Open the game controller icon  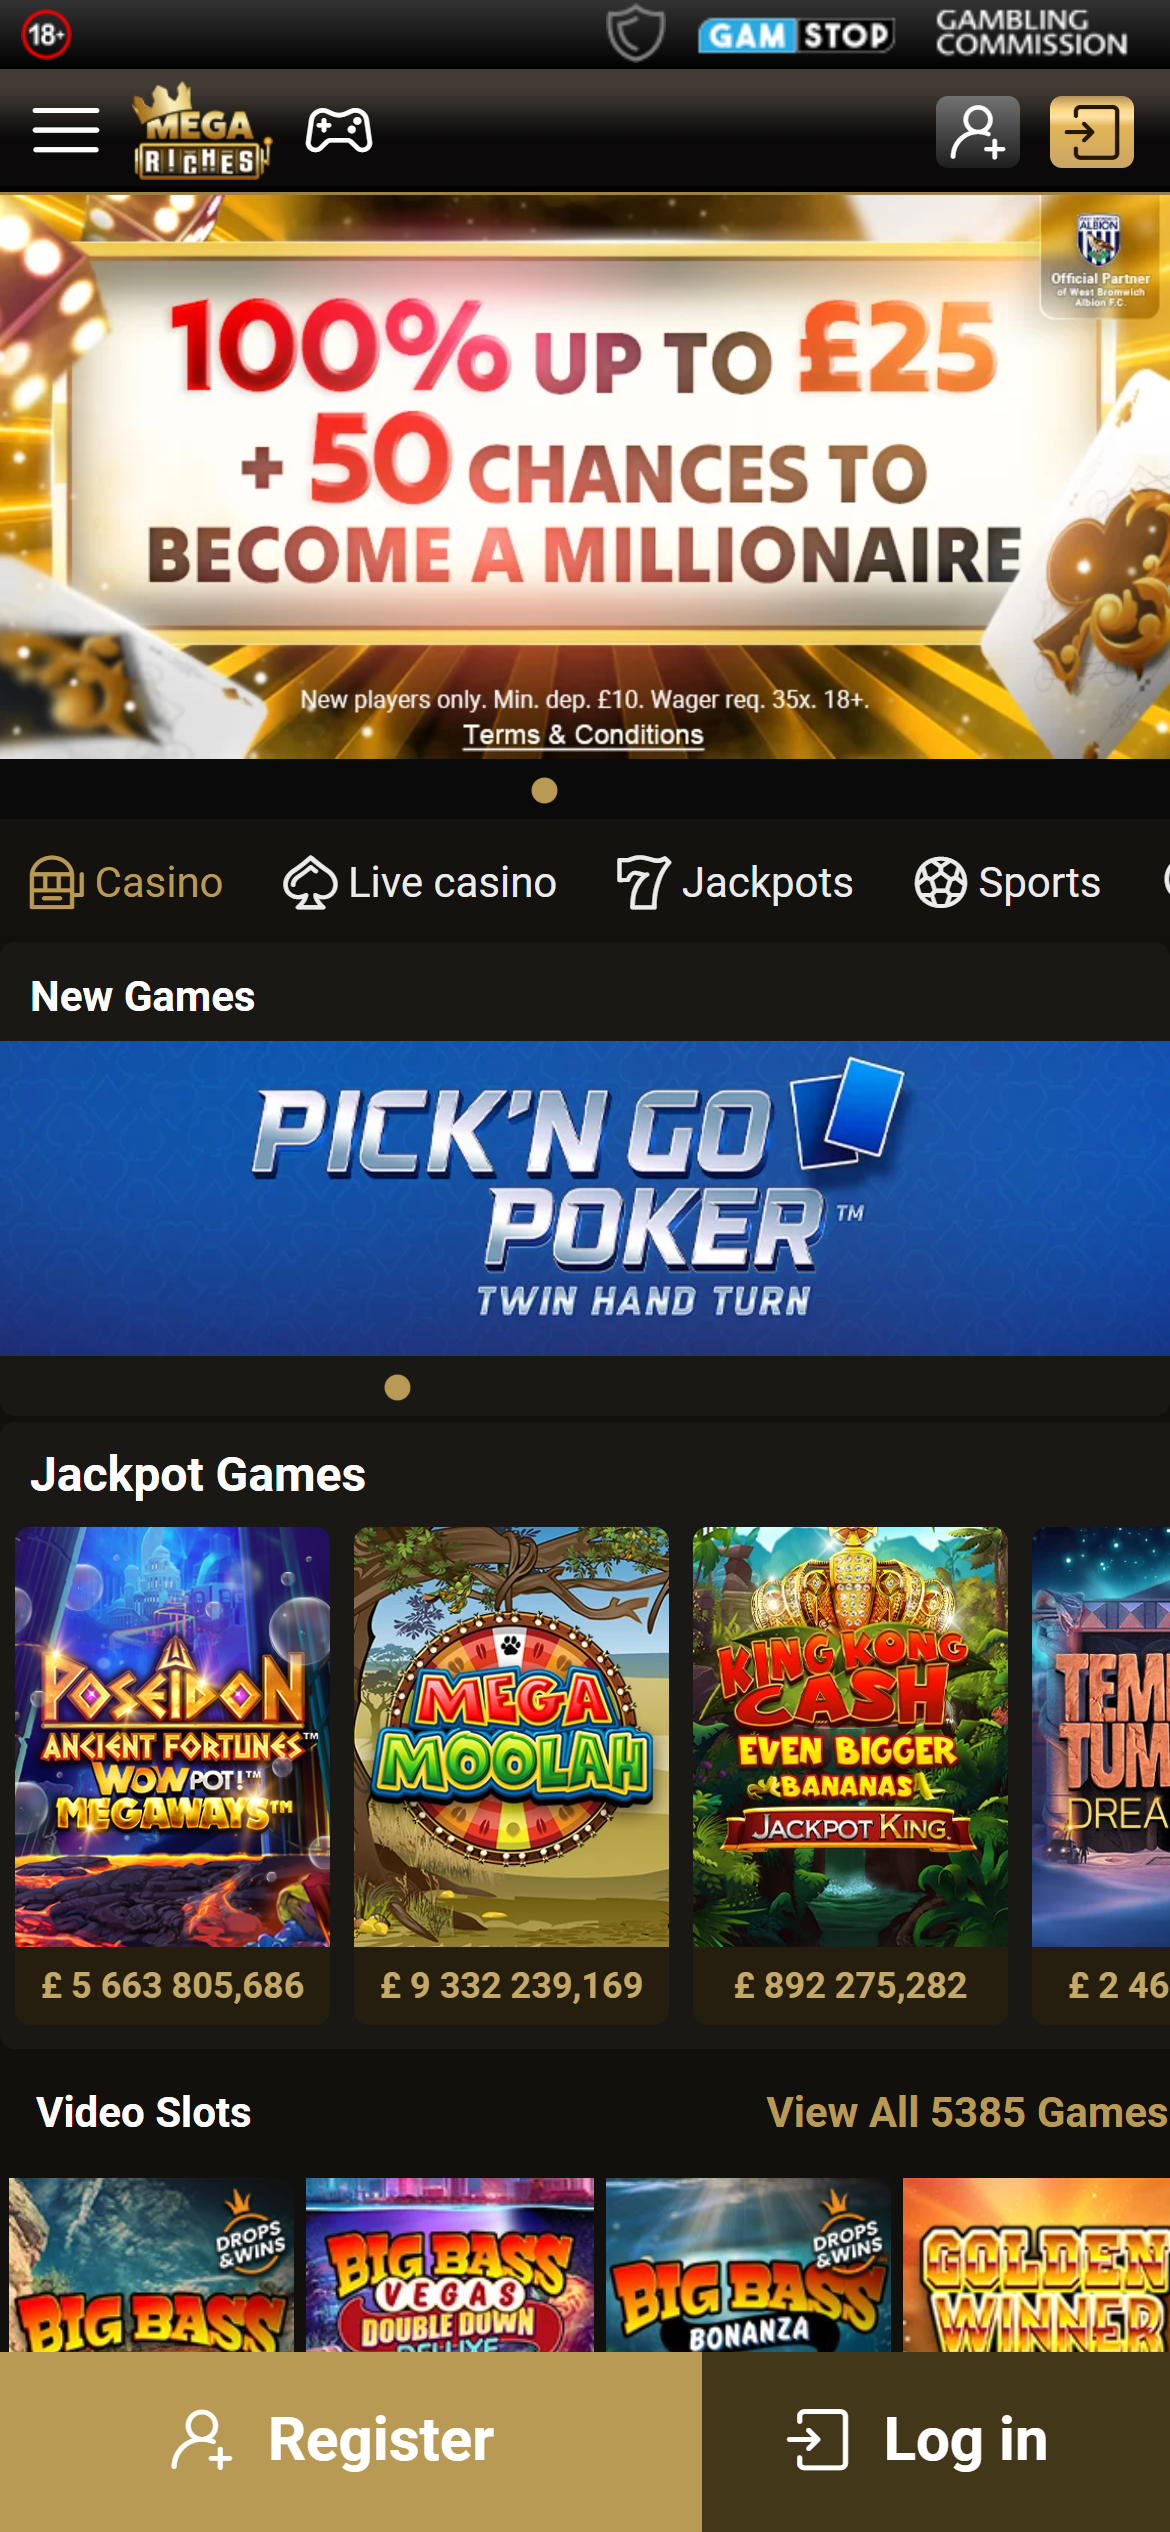click(339, 131)
